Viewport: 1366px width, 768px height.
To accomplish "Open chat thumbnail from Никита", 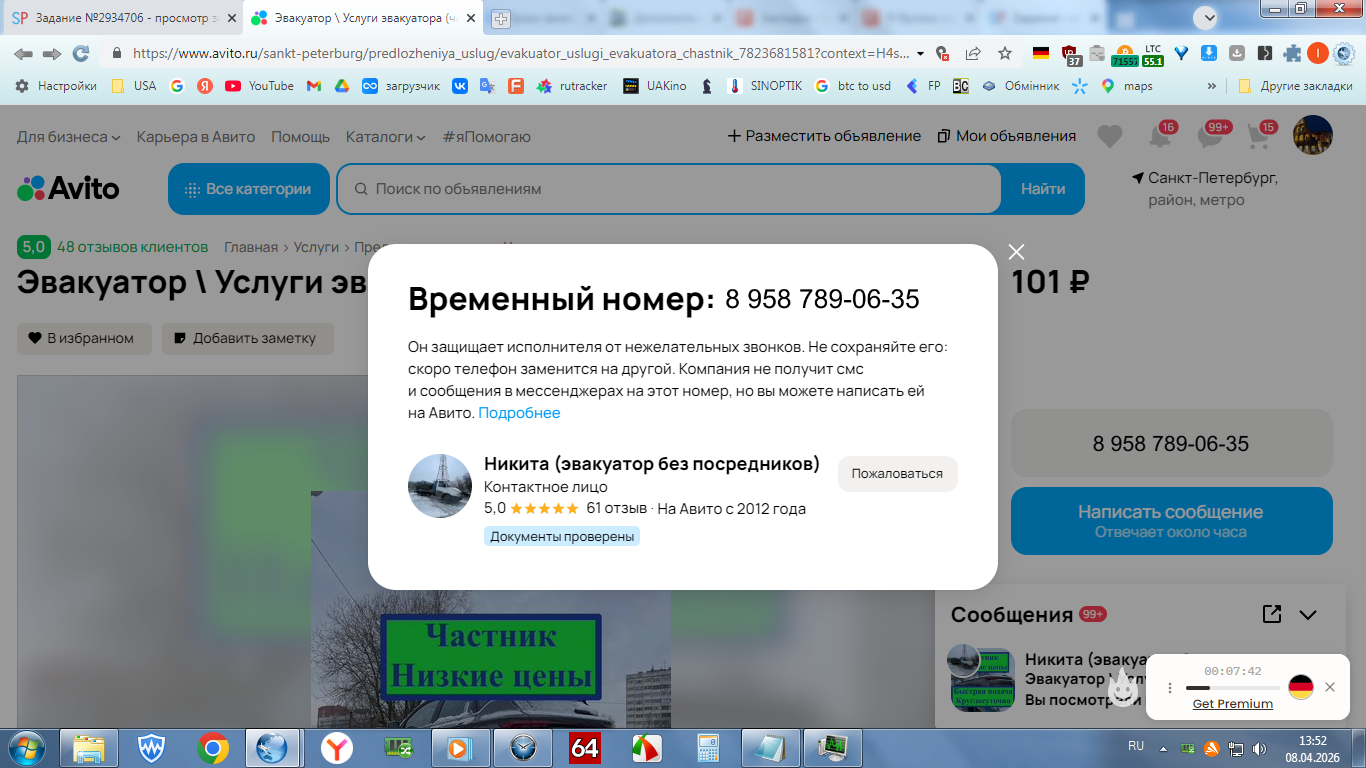I will tap(980, 678).
